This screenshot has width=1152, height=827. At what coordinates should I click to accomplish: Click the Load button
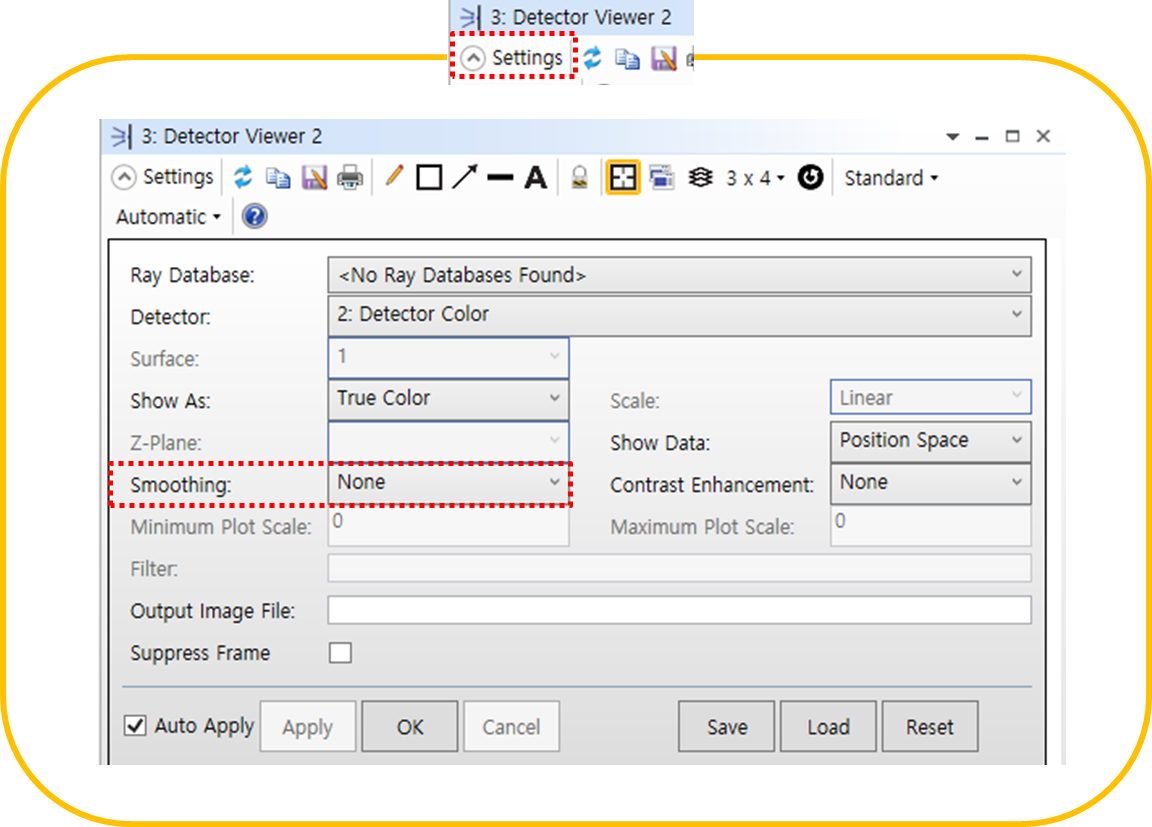tap(828, 726)
